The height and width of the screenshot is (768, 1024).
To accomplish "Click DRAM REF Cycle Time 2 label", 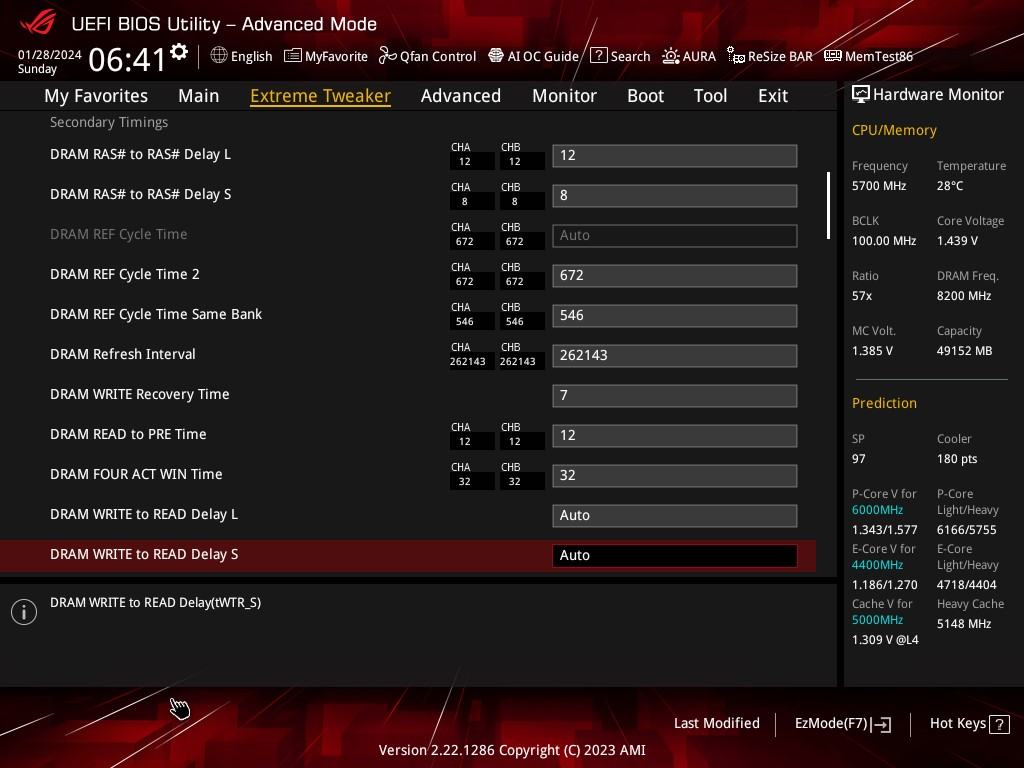I will coord(125,274).
